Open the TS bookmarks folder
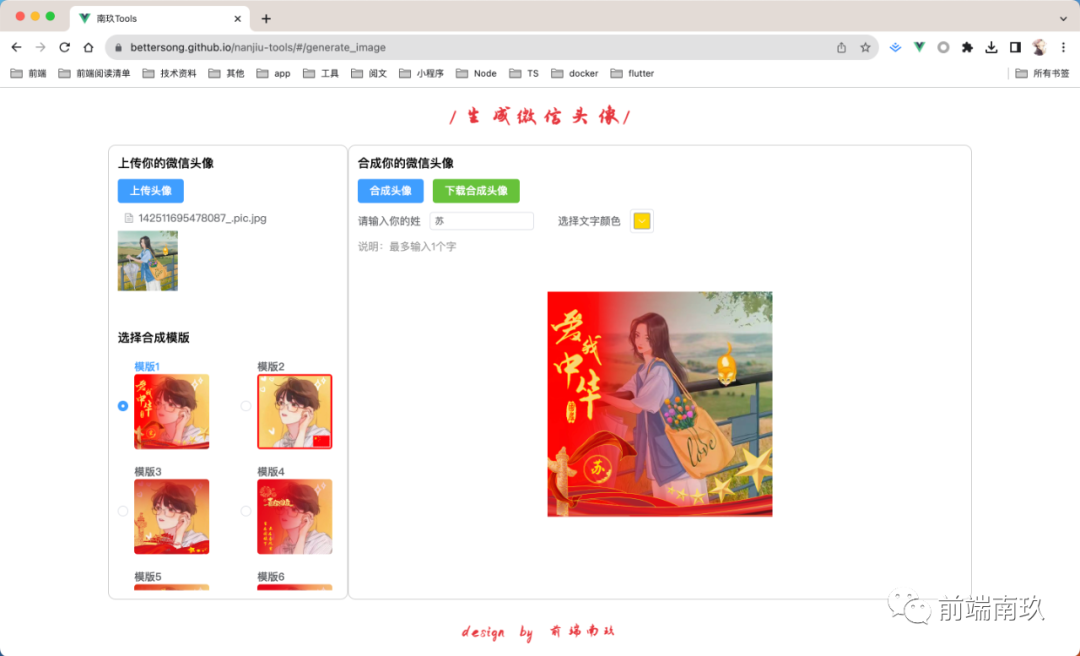 tap(524, 73)
